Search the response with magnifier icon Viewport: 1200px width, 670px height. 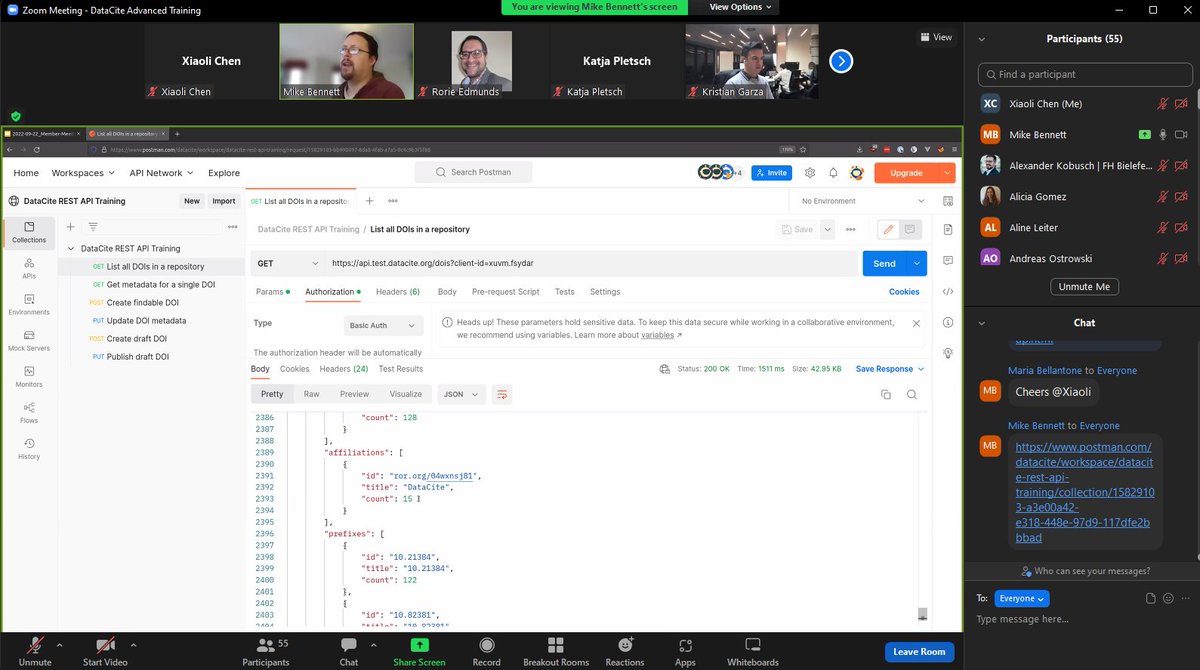pos(912,394)
